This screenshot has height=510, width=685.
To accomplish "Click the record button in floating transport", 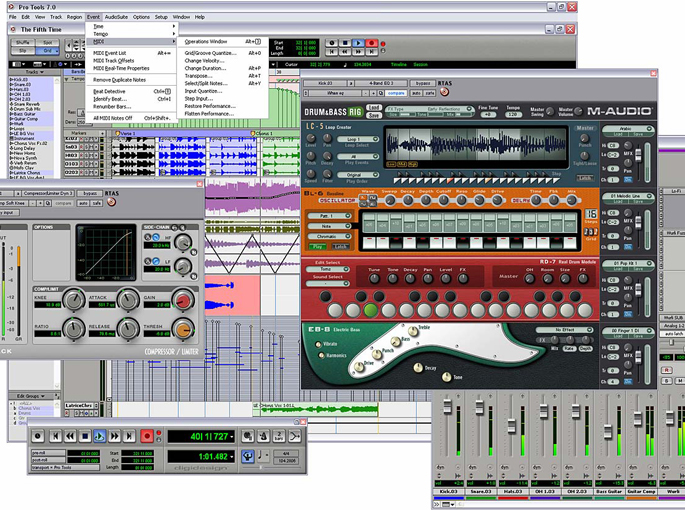I will click(147, 436).
